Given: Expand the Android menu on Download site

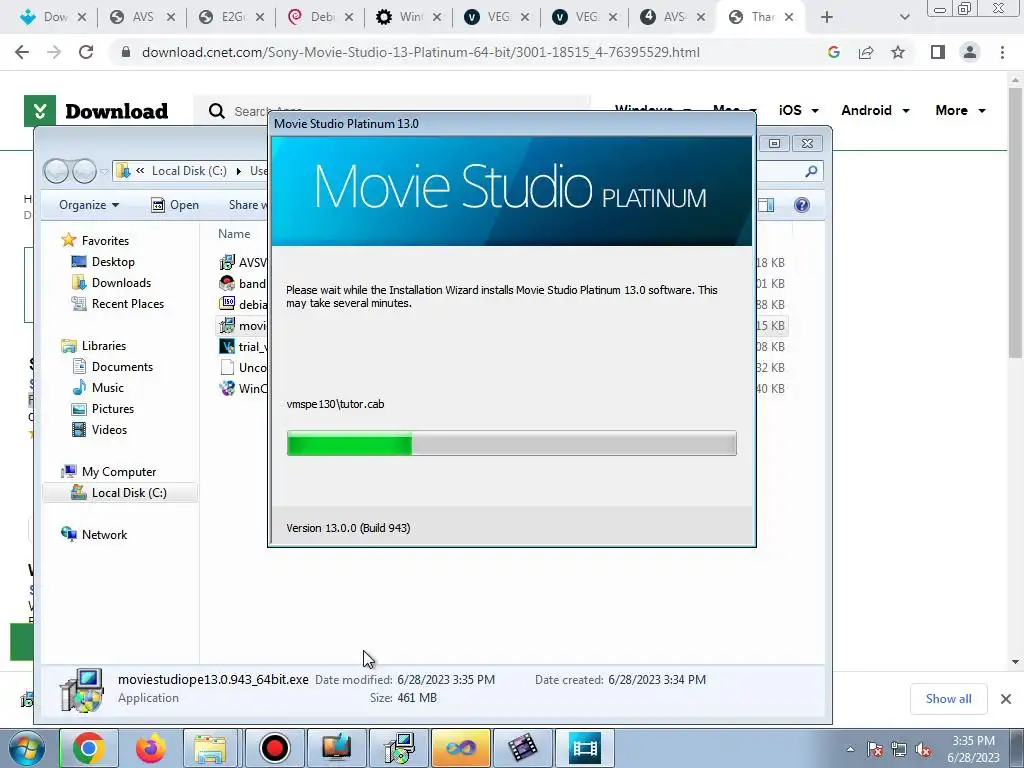Looking at the screenshot, I should click(875, 110).
